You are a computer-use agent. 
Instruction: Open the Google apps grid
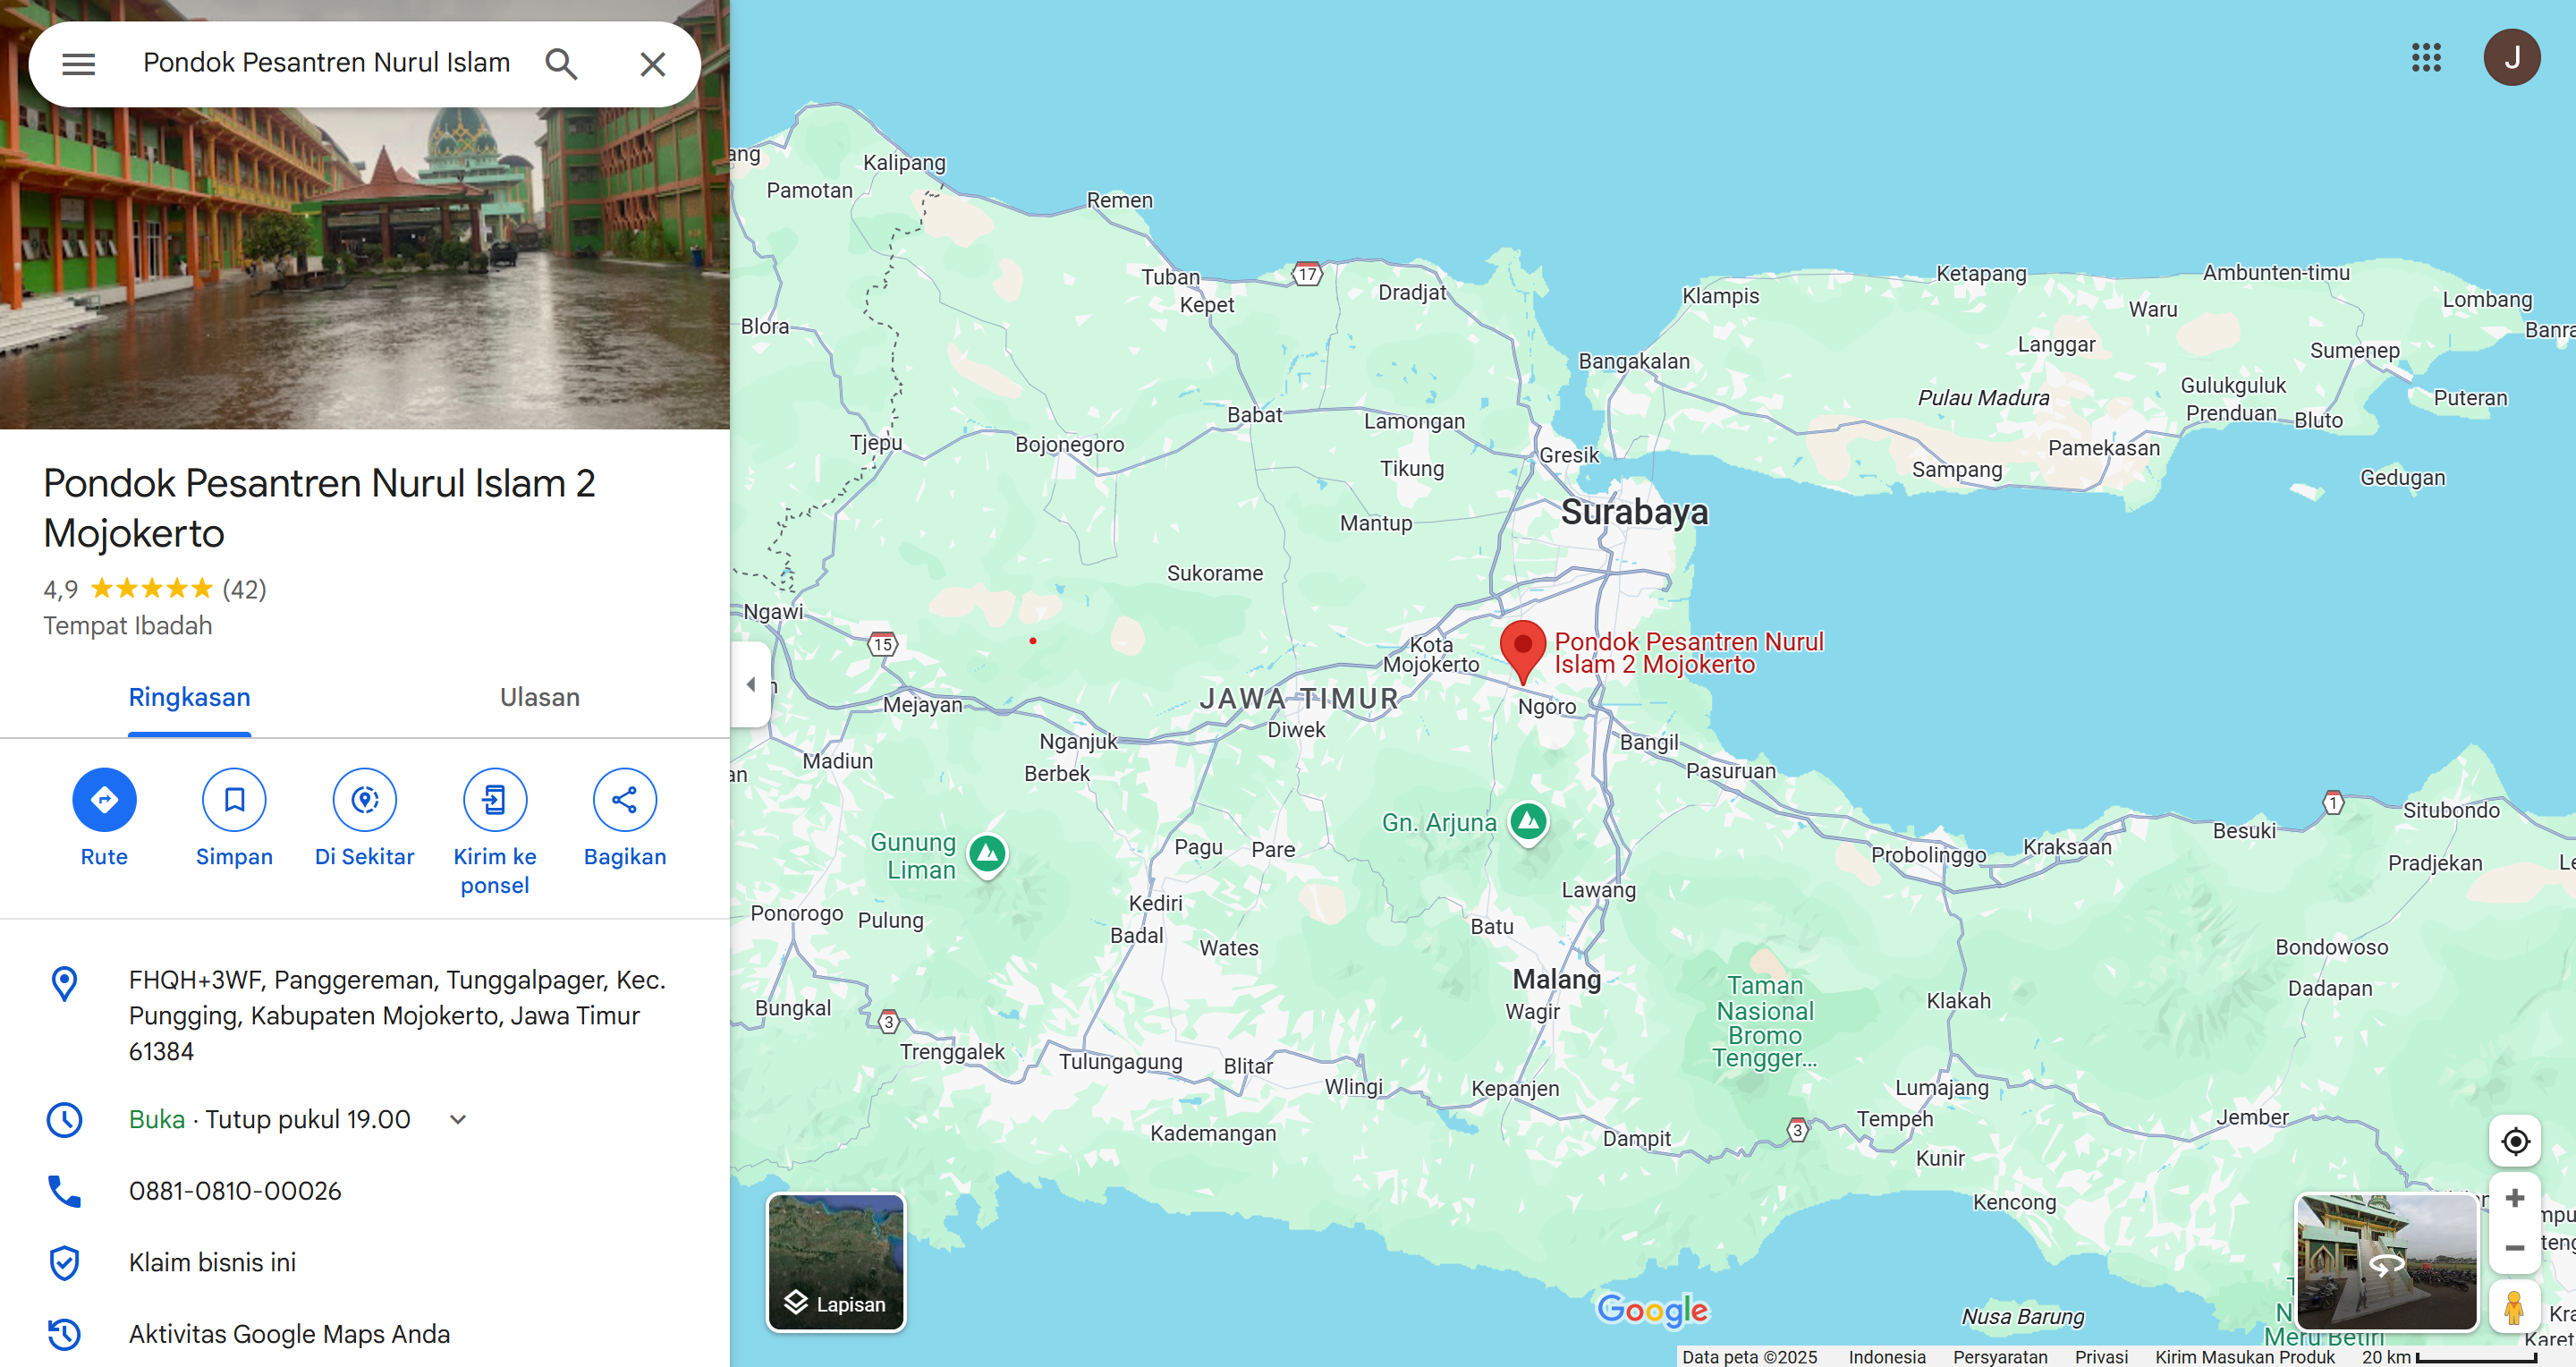point(2426,57)
